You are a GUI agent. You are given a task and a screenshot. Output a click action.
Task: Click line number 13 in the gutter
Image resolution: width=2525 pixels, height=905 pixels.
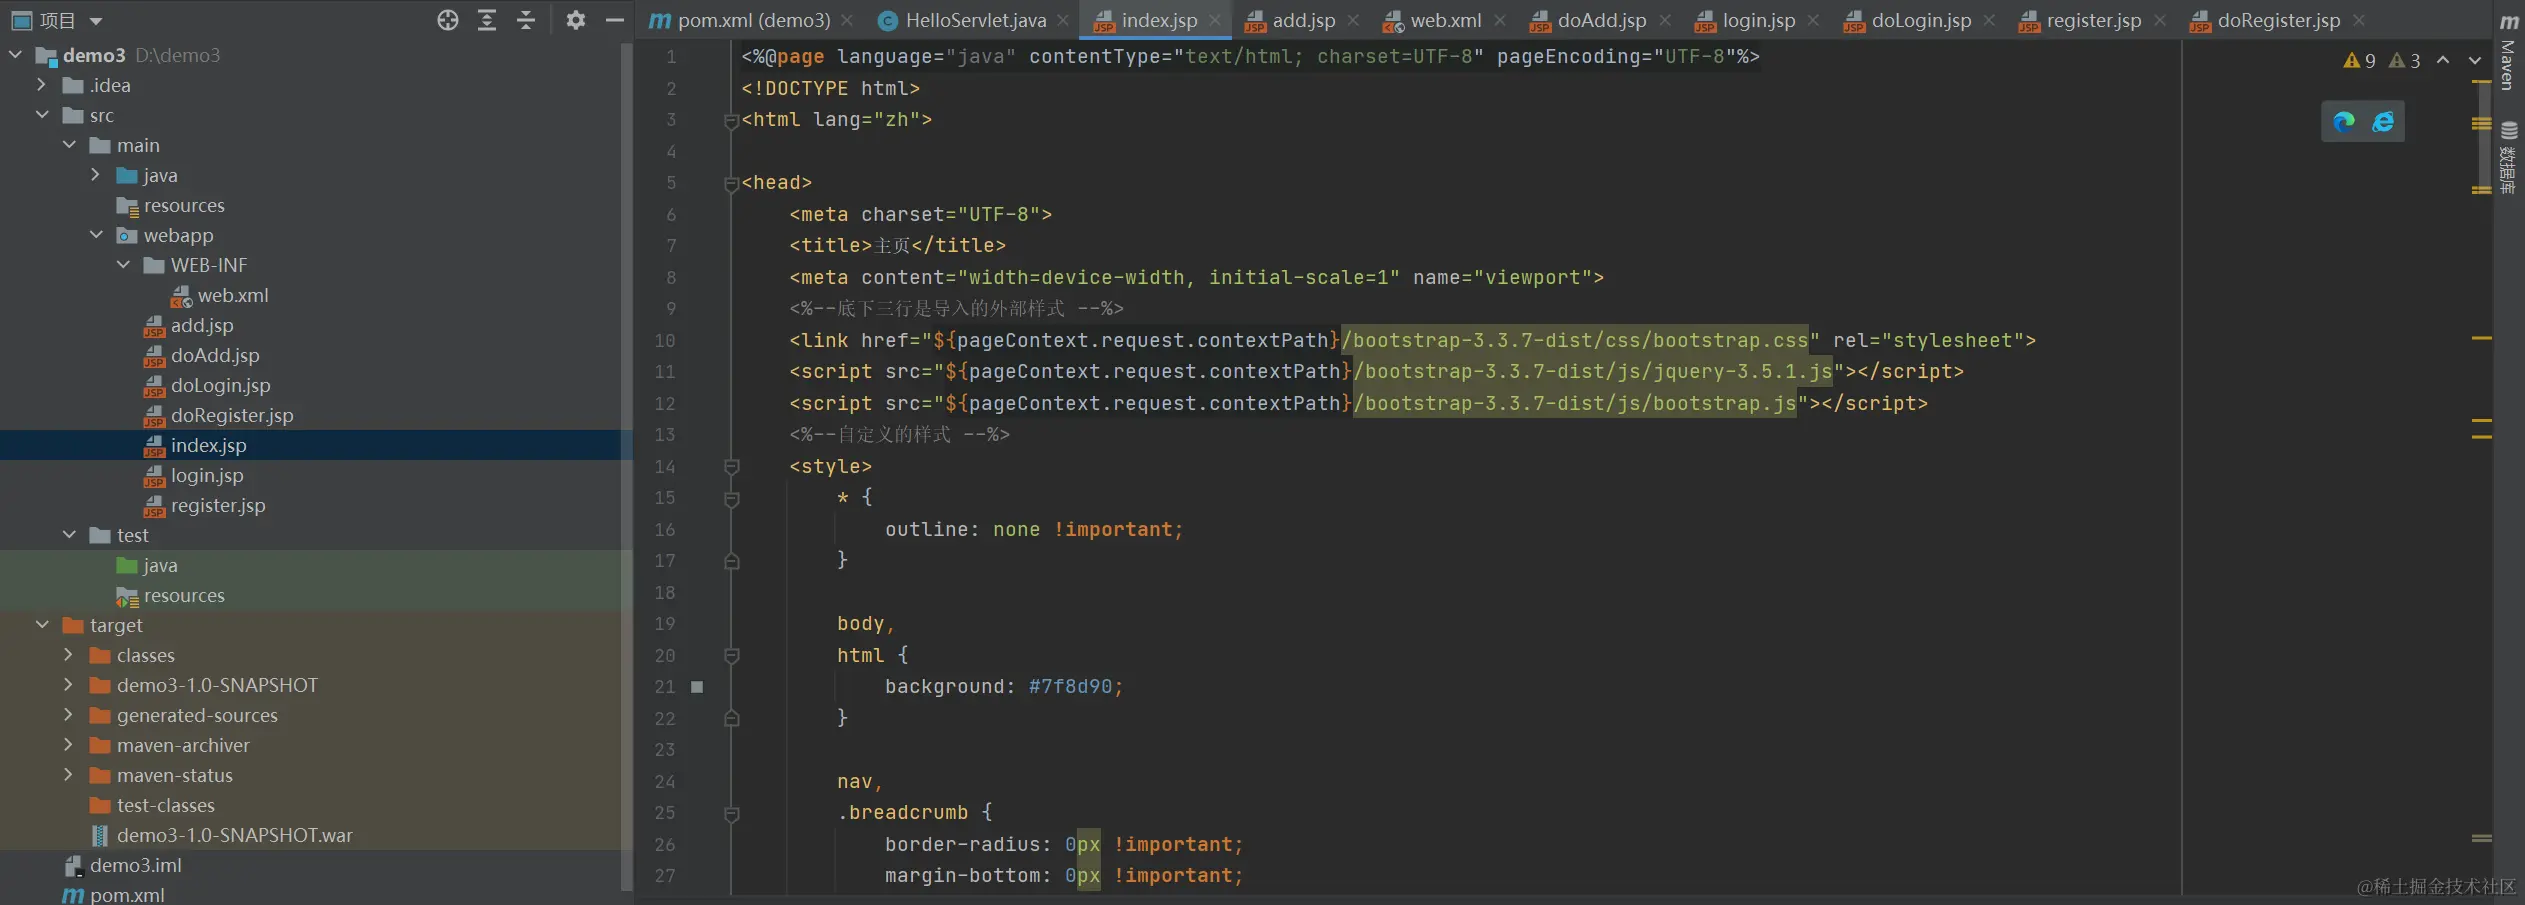pyautogui.click(x=665, y=435)
